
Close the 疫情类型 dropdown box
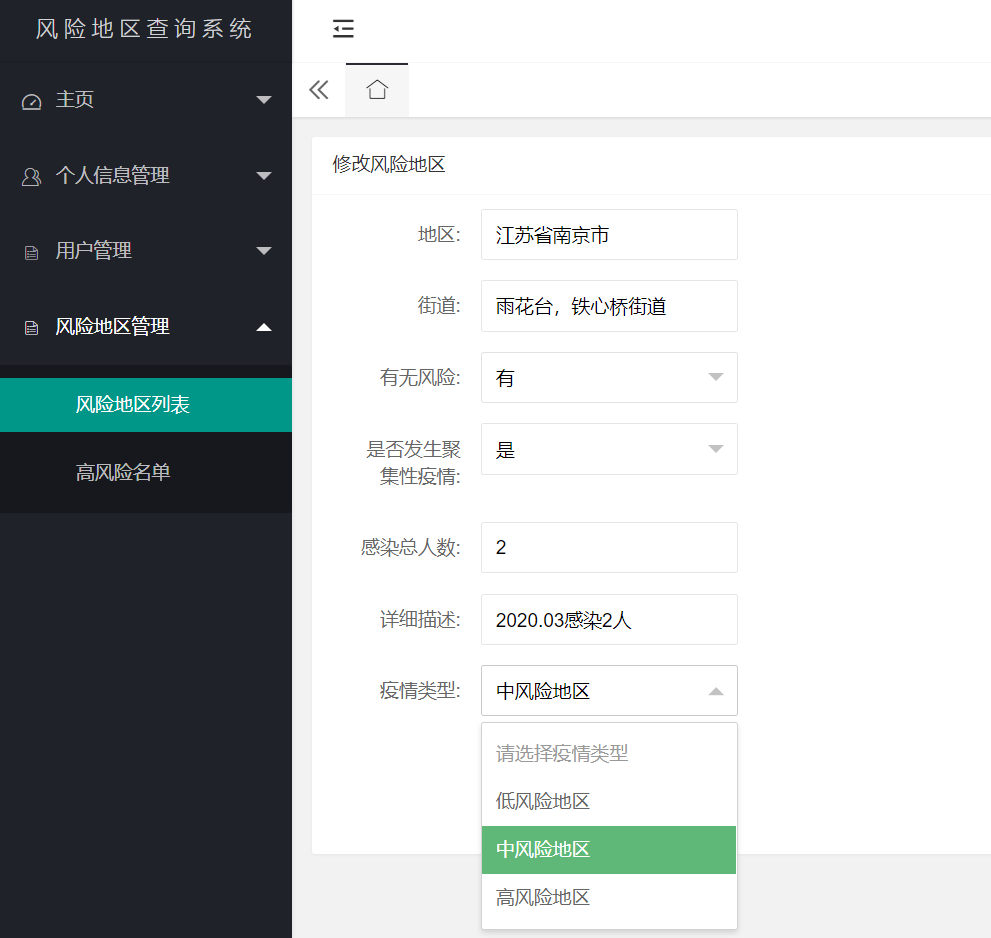click(x=609, y=690)
